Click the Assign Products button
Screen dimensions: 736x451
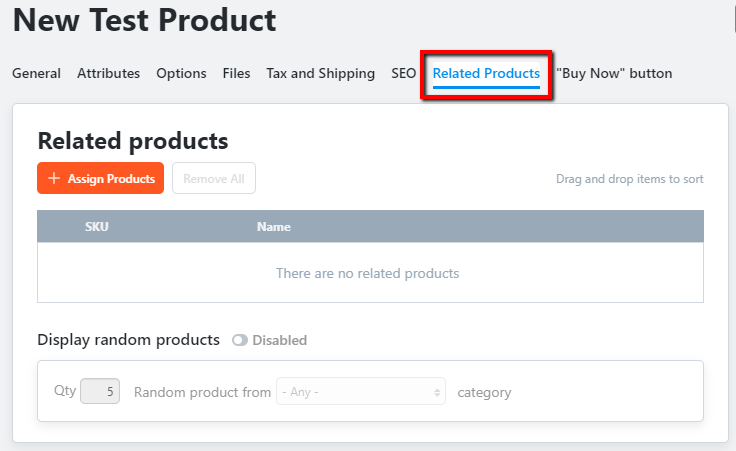100,178
